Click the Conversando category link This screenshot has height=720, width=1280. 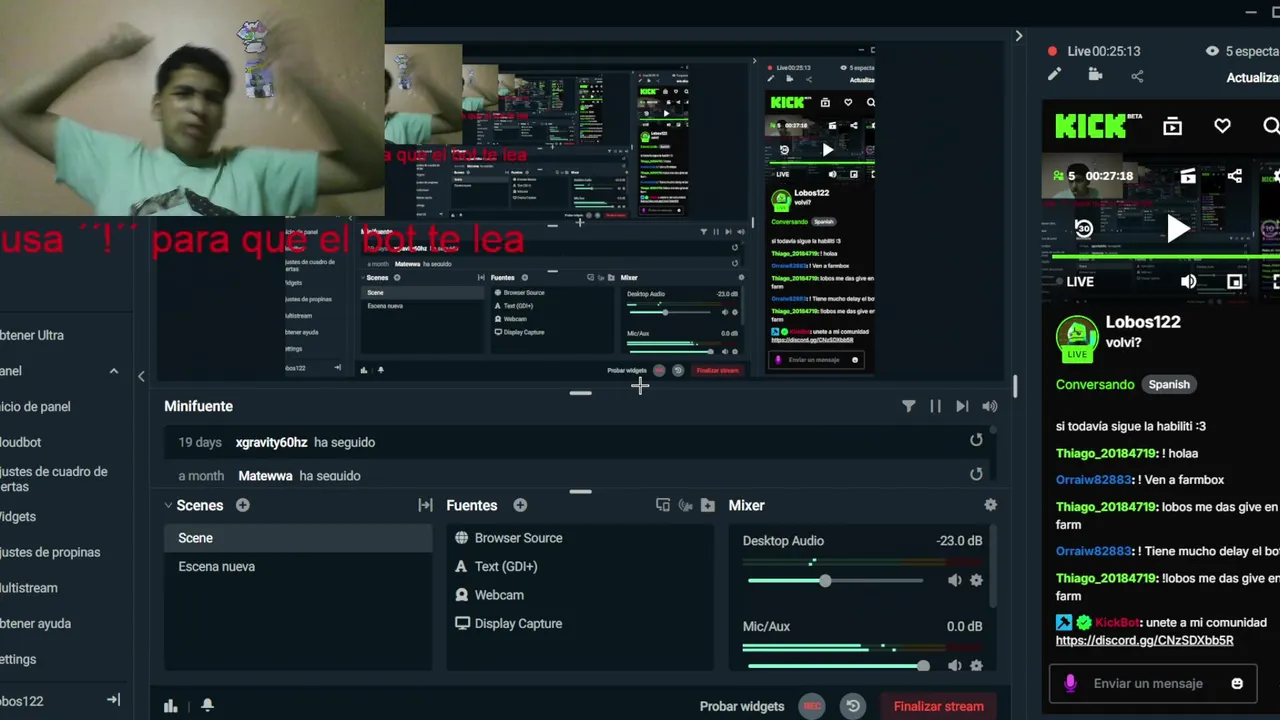1095,384
